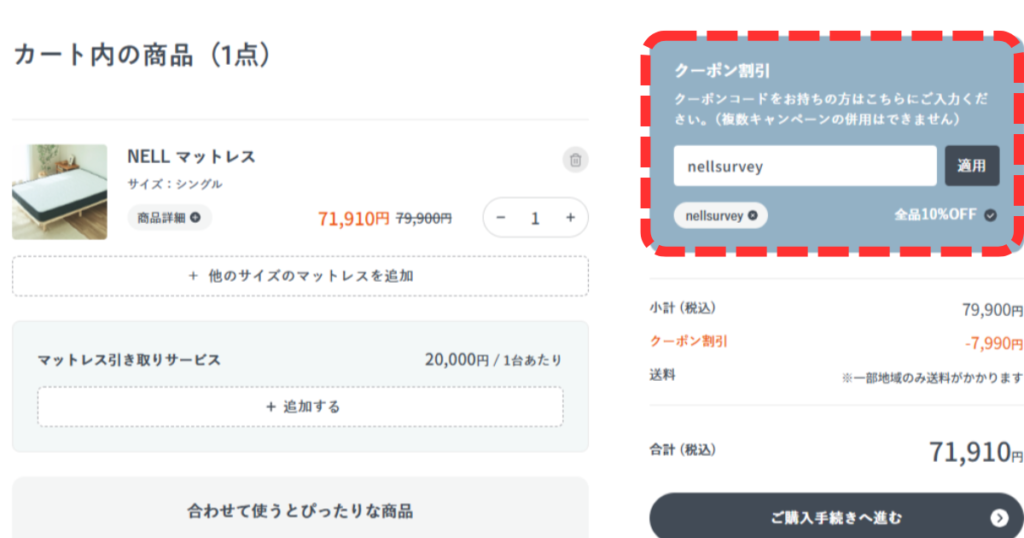Click 合わせて使うとぴったりな商品 section heading
This screenshot has height=538, width=1024.
point(300,511)
